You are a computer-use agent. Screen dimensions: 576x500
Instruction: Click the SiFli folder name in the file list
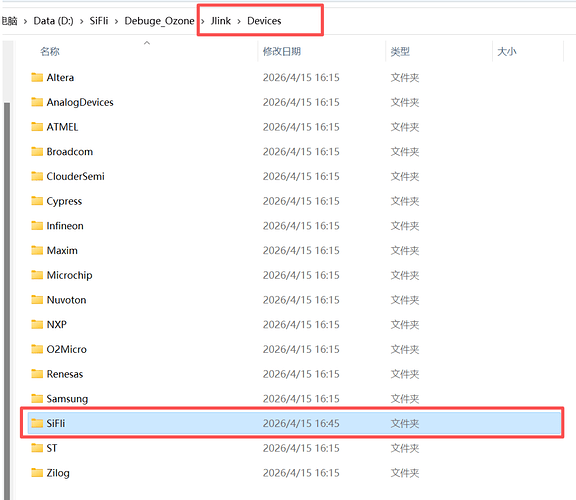(x=56, y=424)
